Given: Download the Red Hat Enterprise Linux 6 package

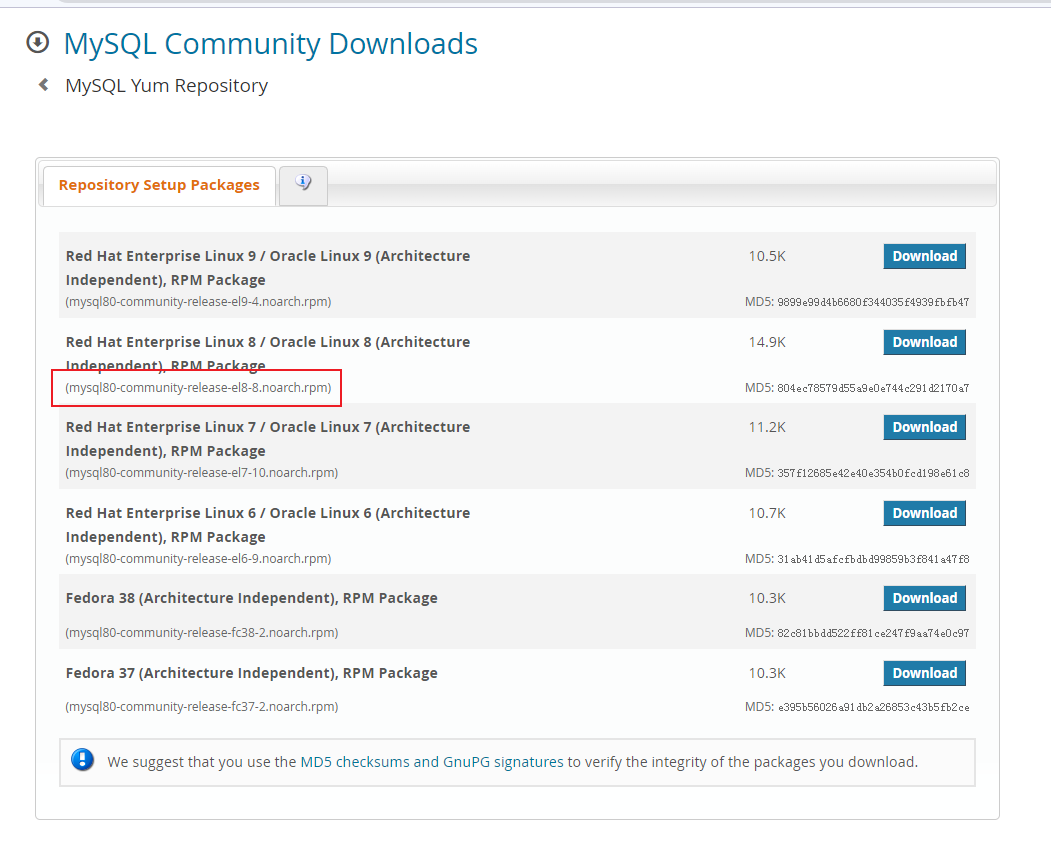Looking at the screenshot, I should point(924,513).
